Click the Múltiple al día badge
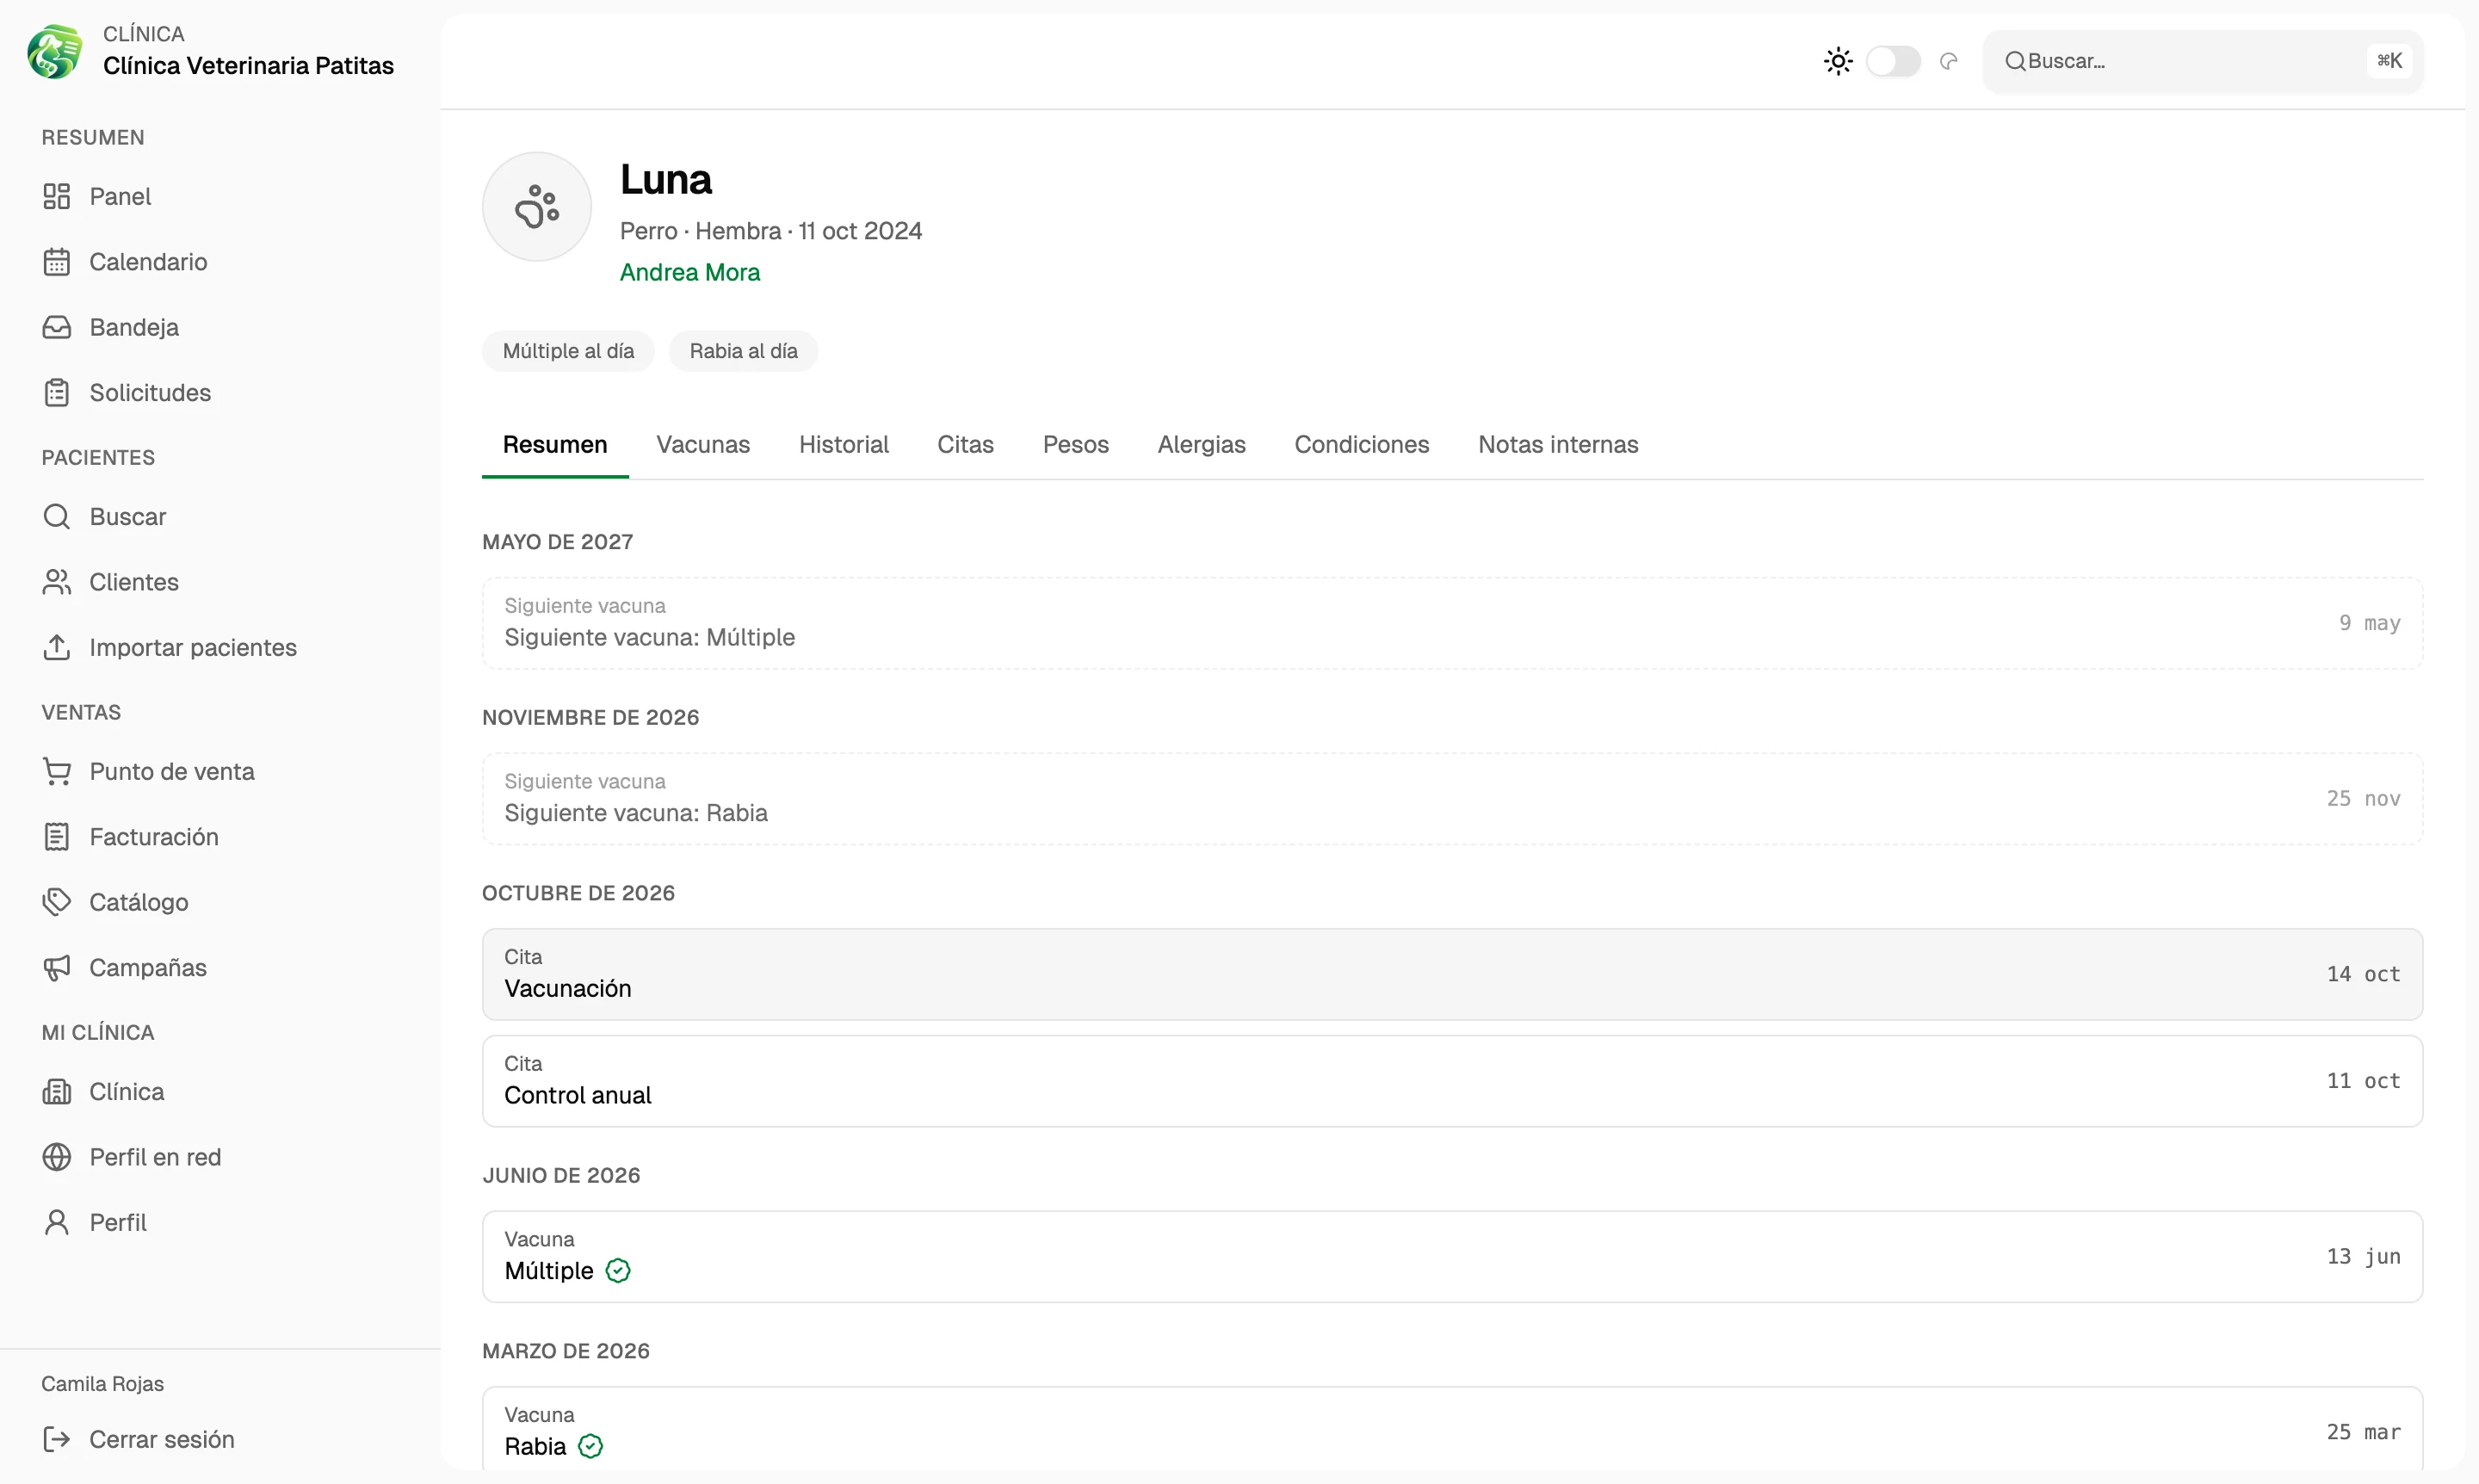 pyautogui.click(x=568, y=351)
